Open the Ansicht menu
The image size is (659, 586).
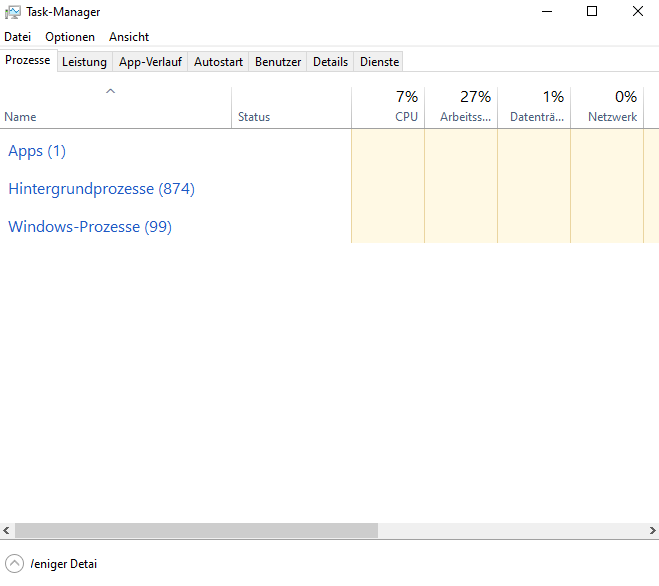(129, 37)
